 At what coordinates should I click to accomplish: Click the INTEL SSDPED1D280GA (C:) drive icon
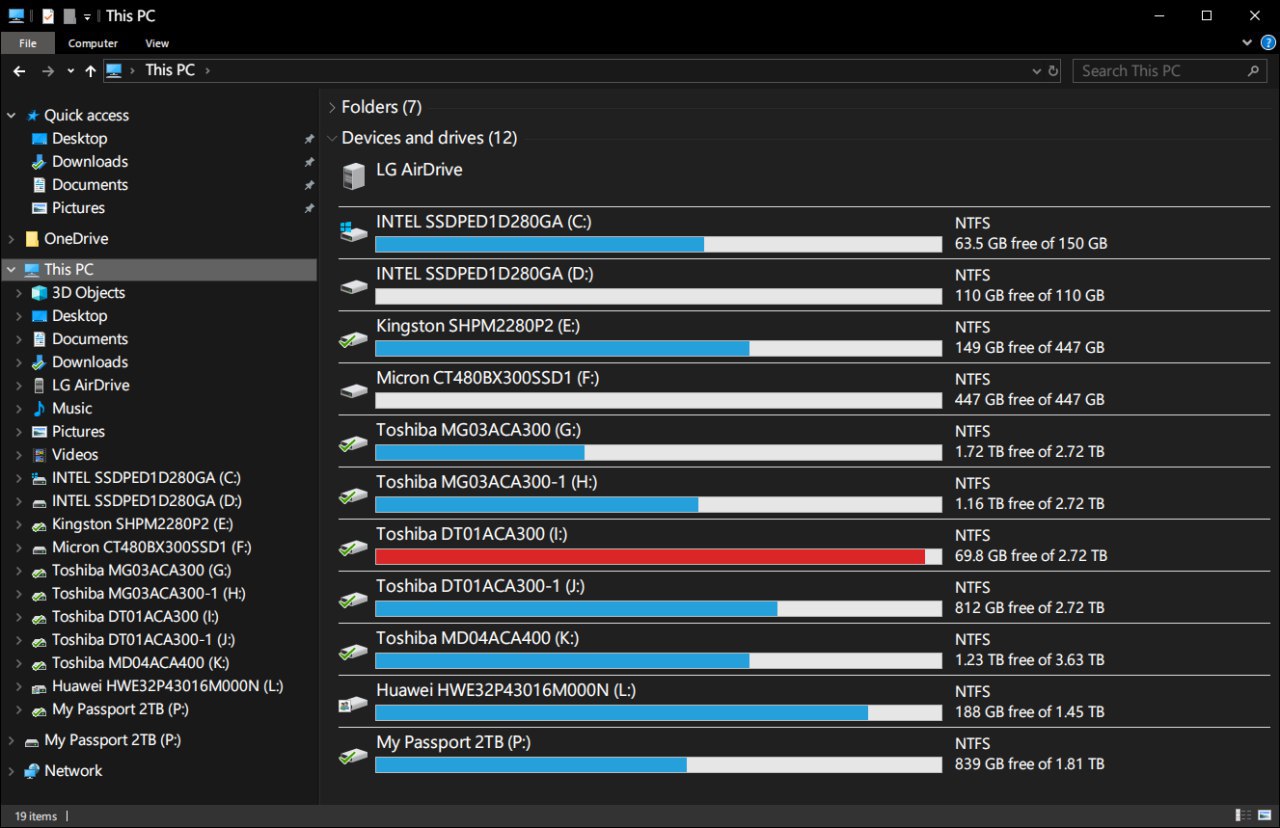tap(354, 232)
